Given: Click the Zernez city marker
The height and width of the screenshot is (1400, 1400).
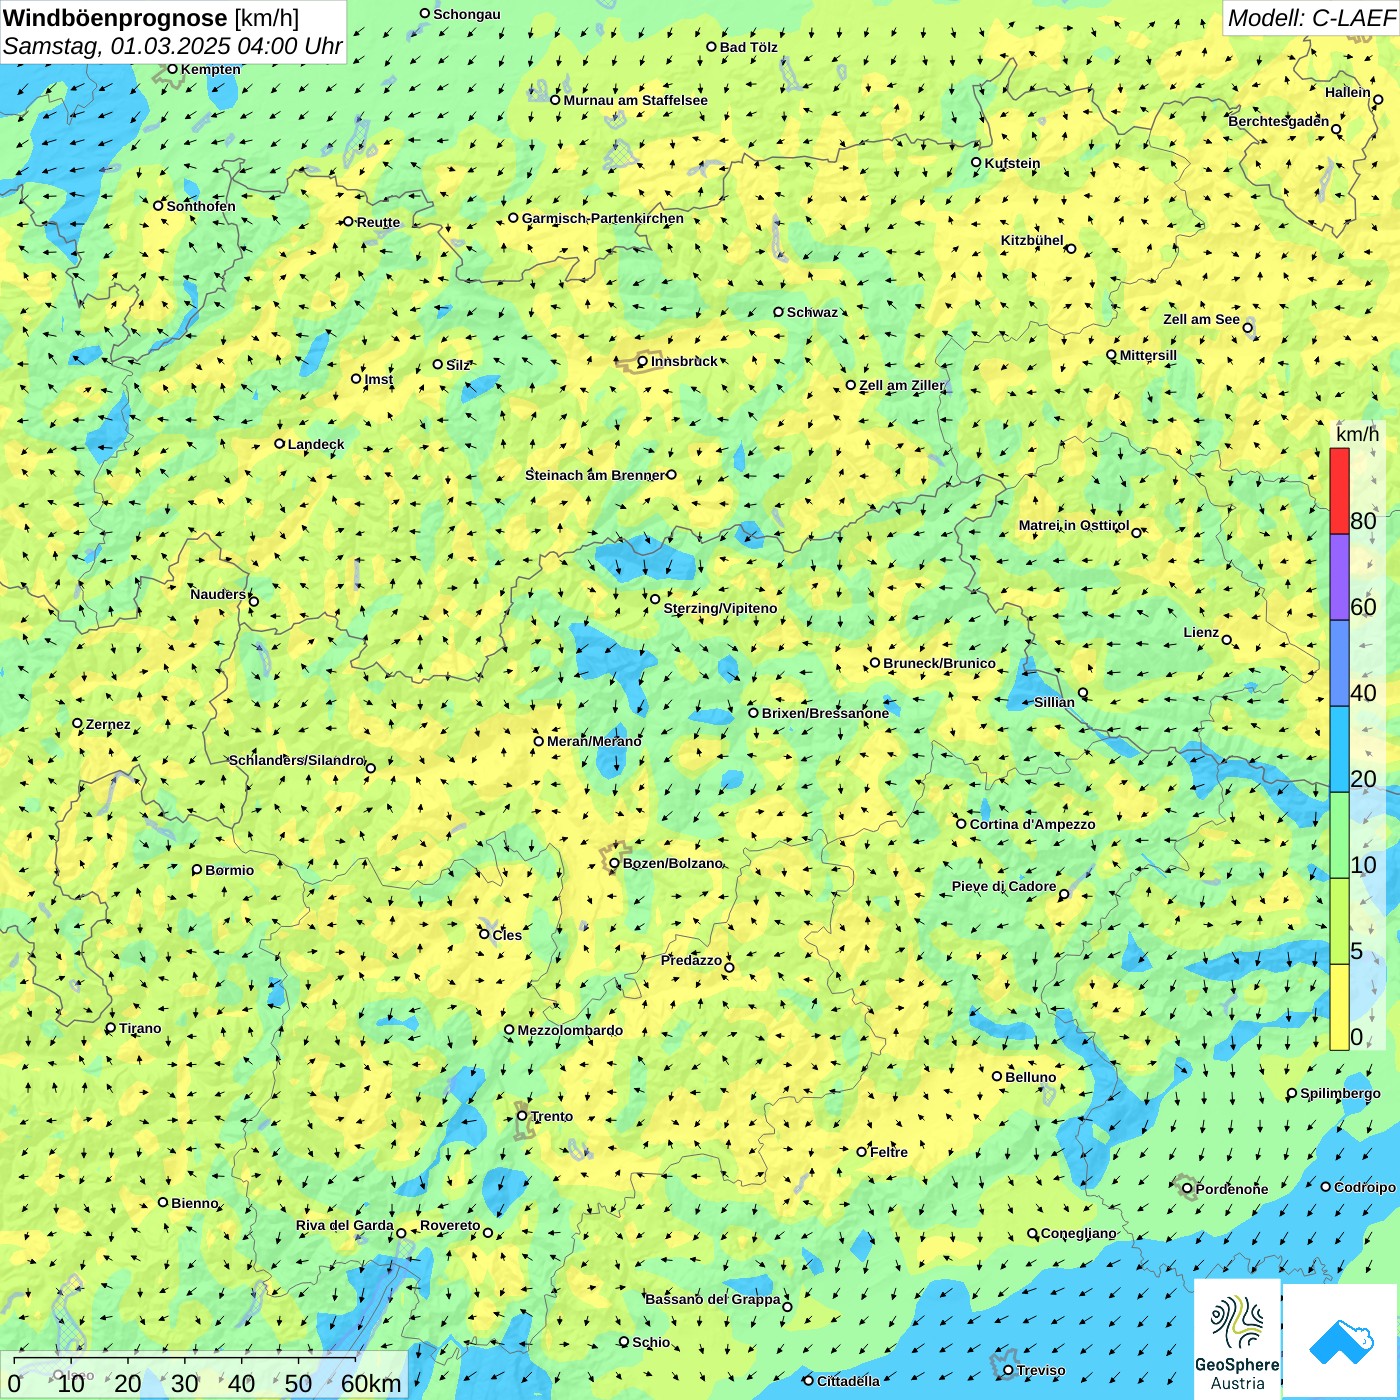Looking at the screenshot, I should (77, 723).
